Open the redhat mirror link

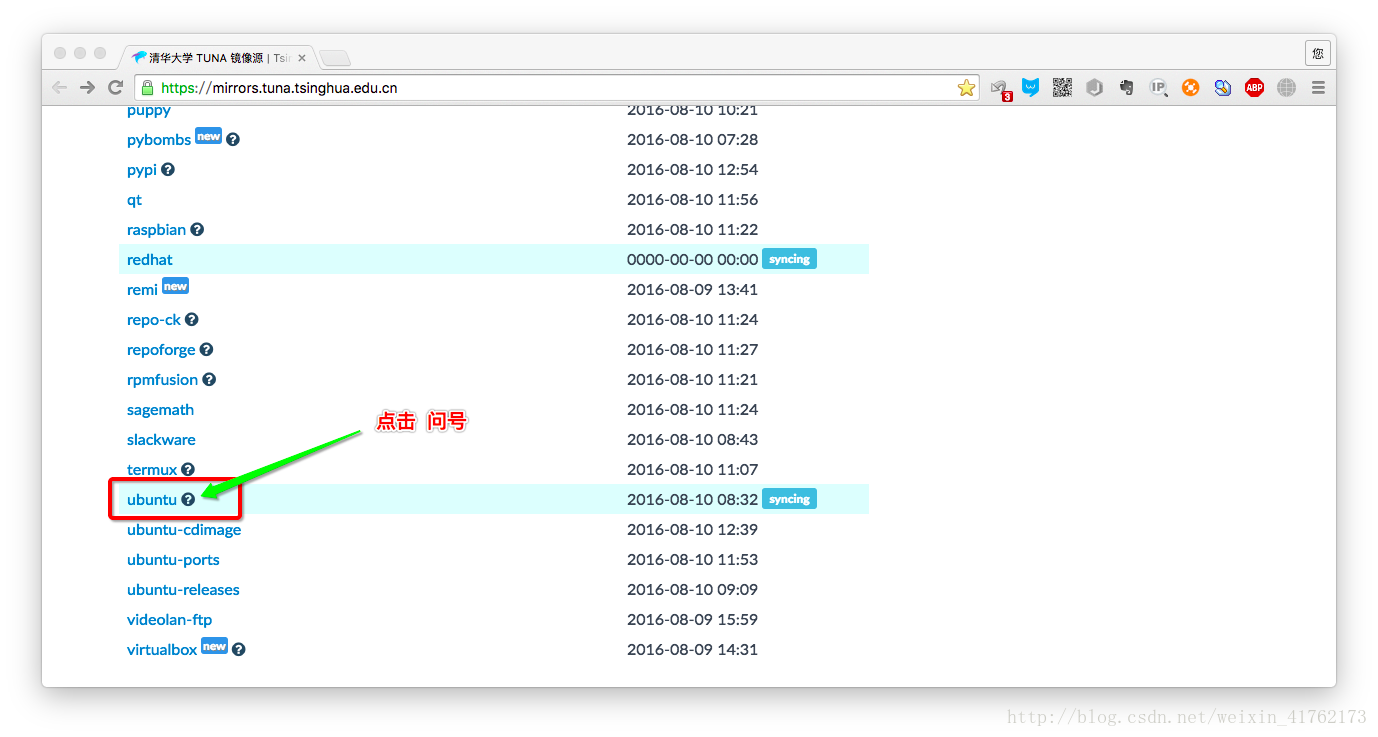click(x=150, y=260)
